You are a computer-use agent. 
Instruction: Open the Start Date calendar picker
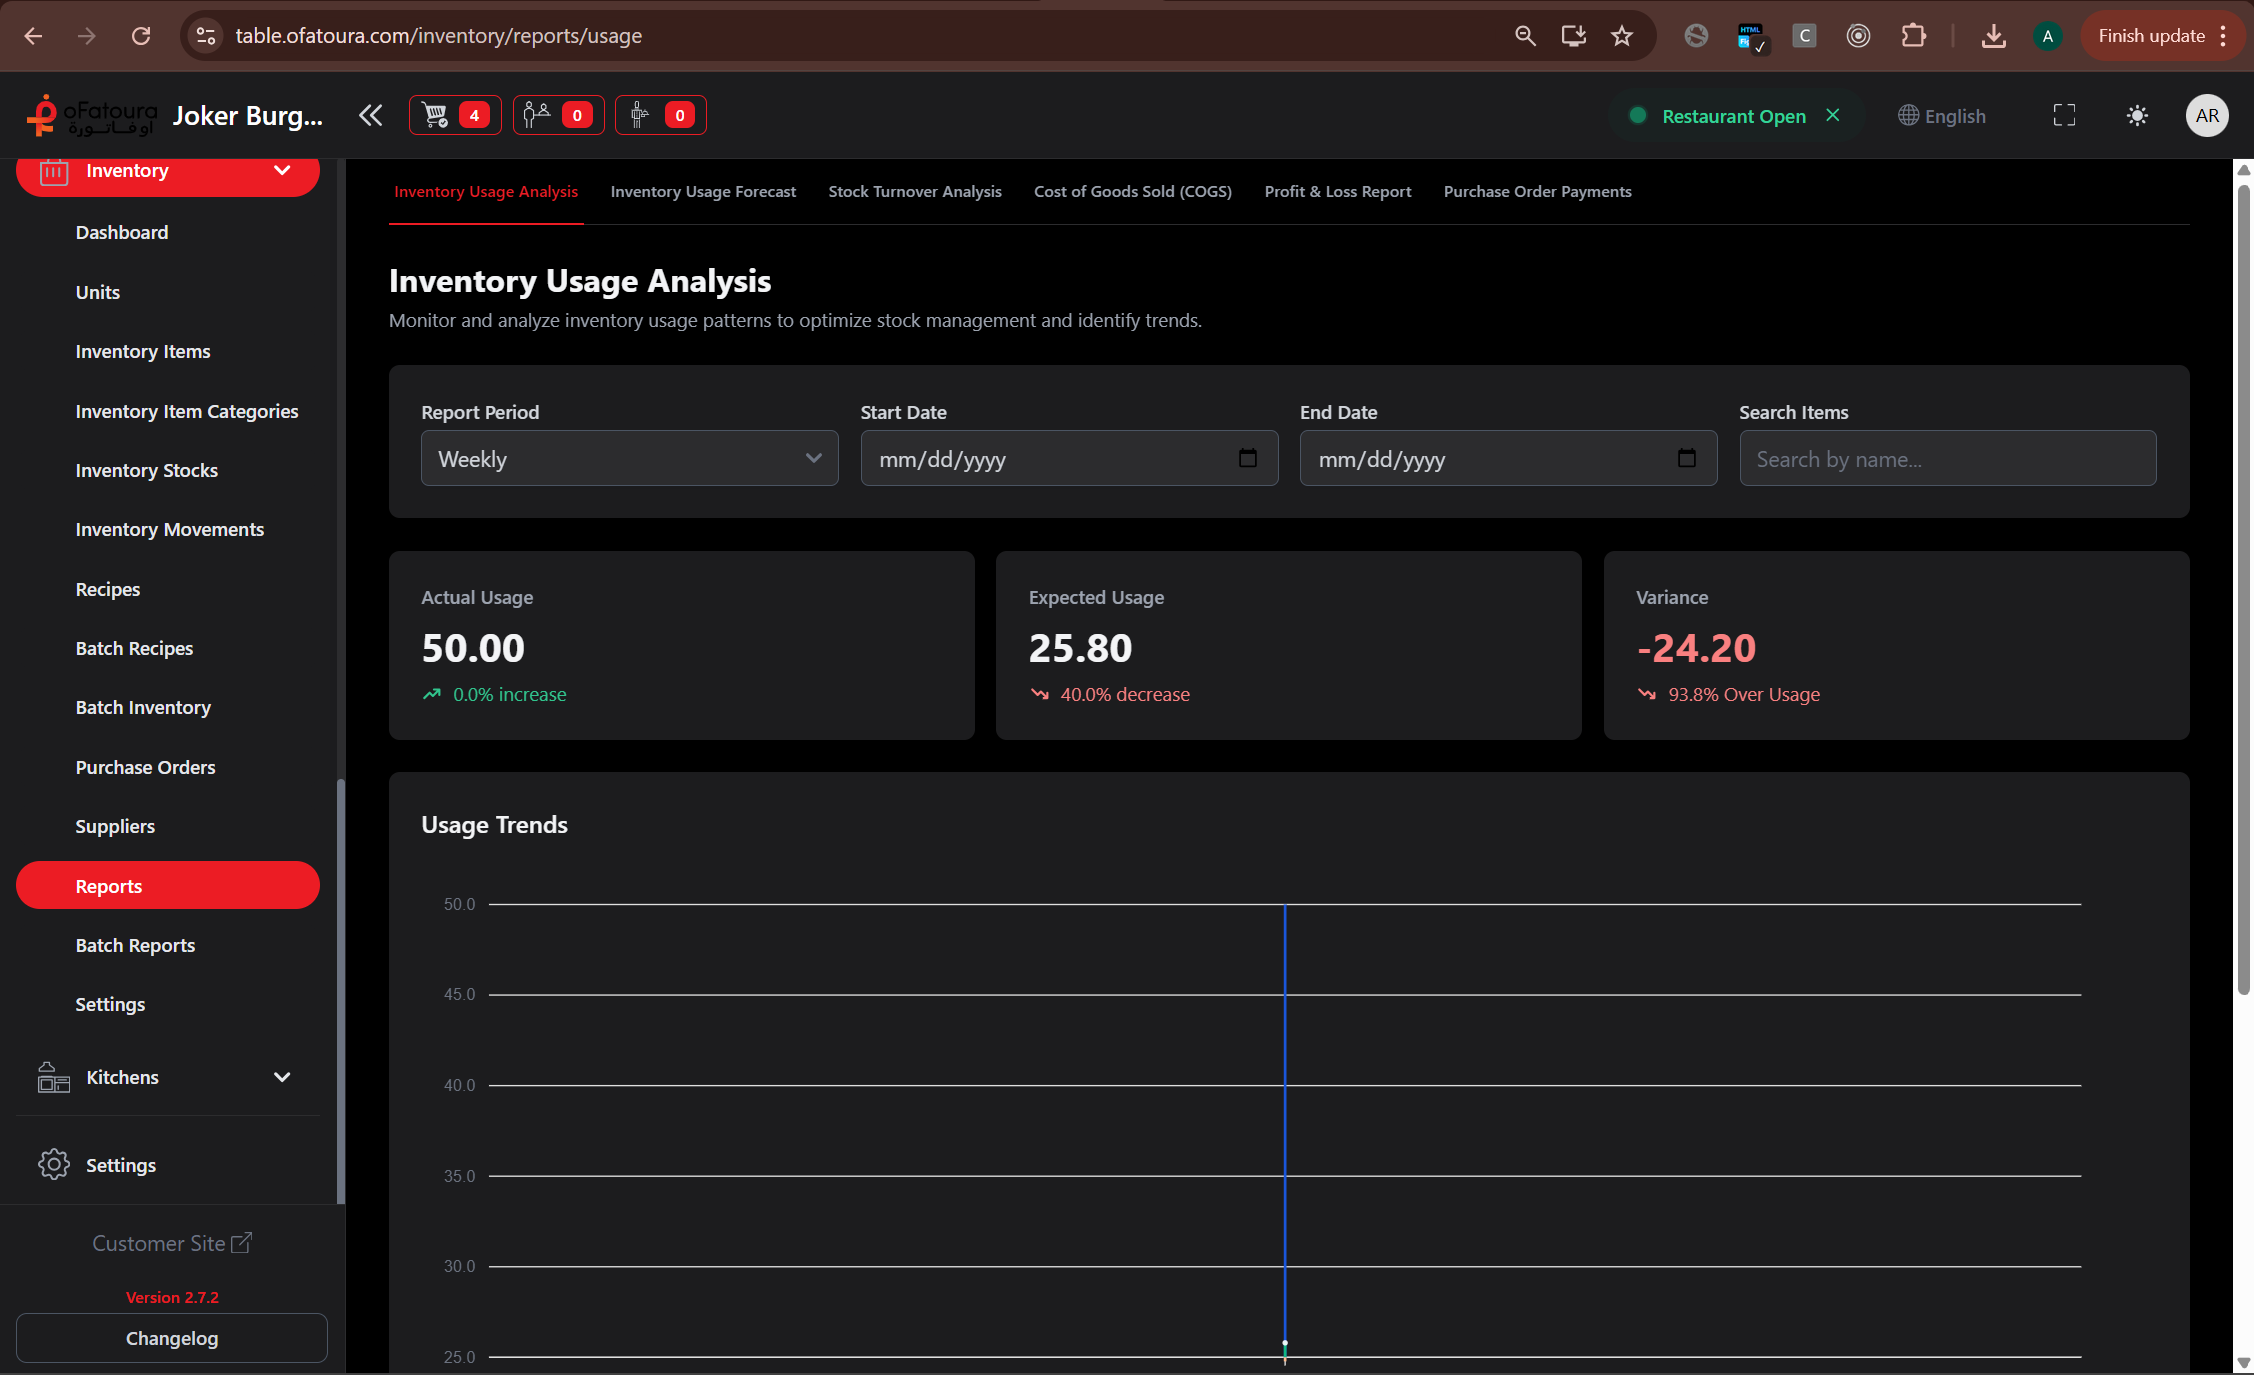(x=1248, y=458)
